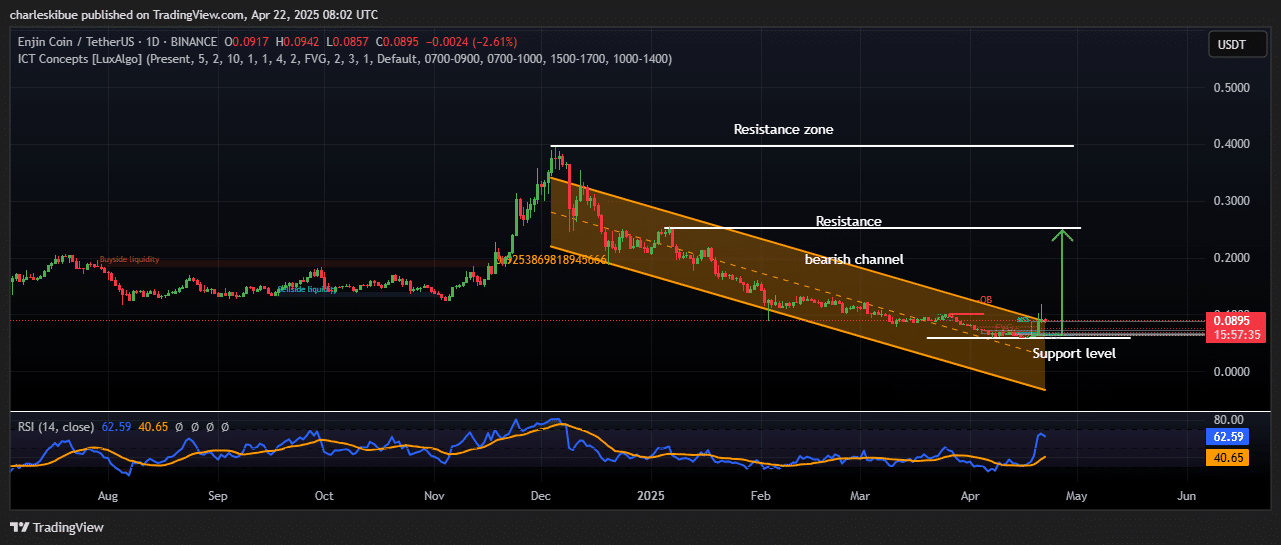Click the red OB order block marker
This screenshot has height=545, width=1281.
click(x=985, y=299)
